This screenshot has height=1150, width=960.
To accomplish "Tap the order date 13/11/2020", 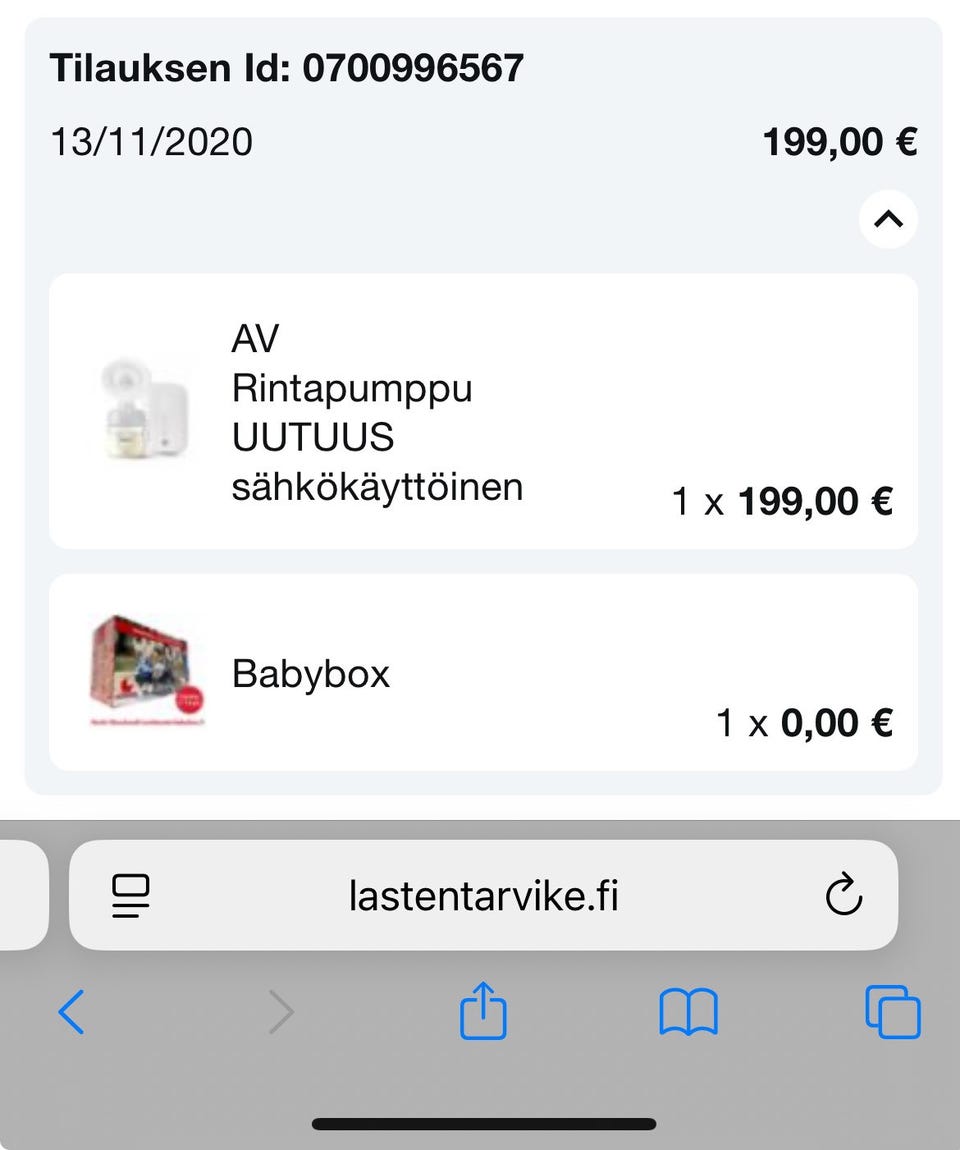I will pos(151,141).
